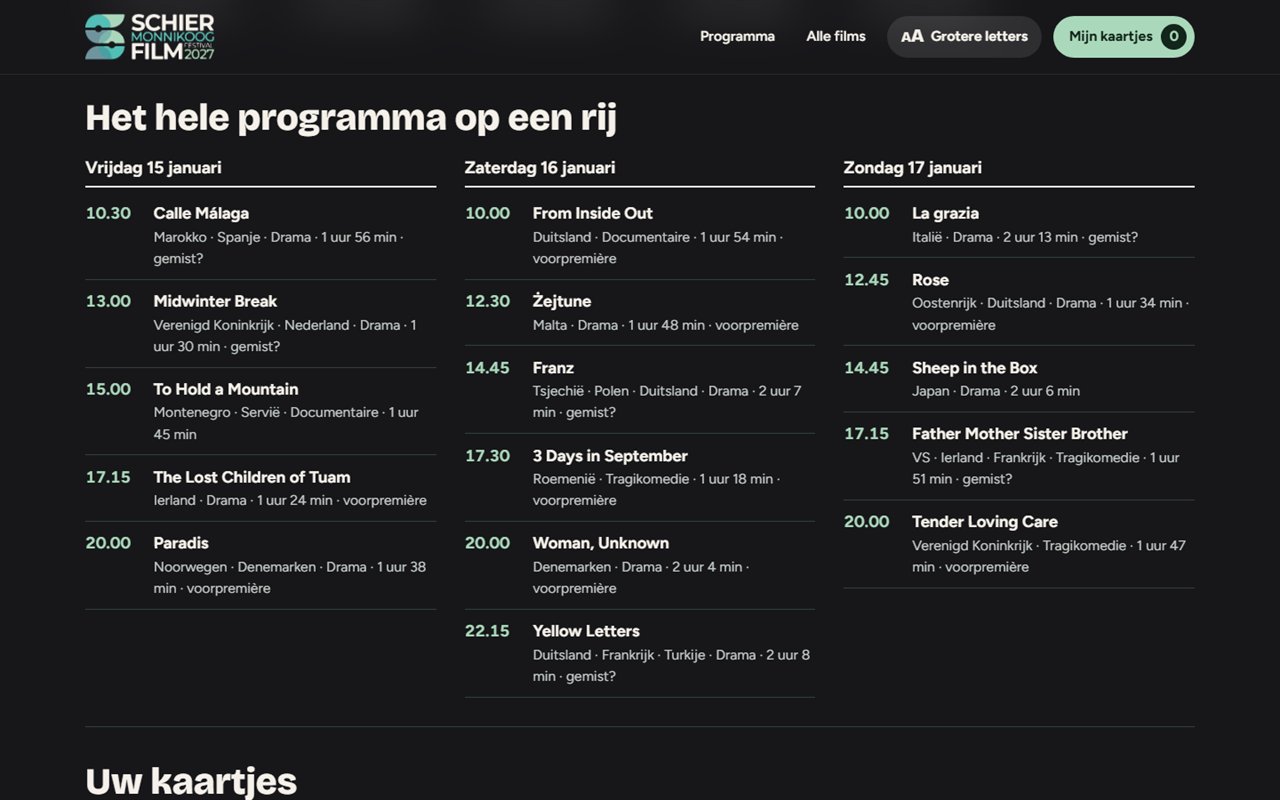This screenshot has width=1280, height=800.
Task: Click the 'Uw kaartjes' heading
Action: [191, 780]
